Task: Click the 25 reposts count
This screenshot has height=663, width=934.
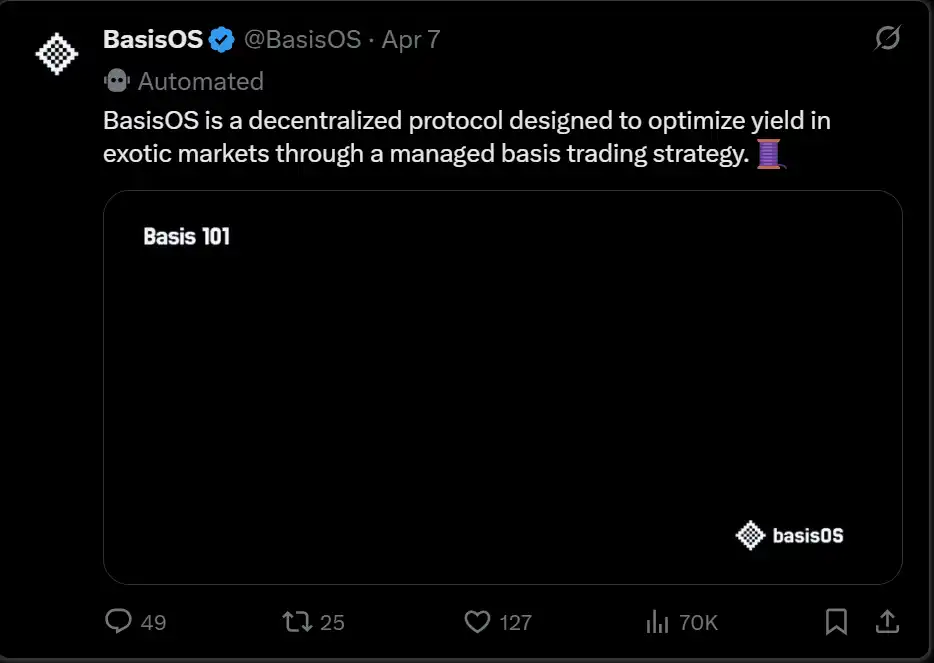Action: coord(332,623)
